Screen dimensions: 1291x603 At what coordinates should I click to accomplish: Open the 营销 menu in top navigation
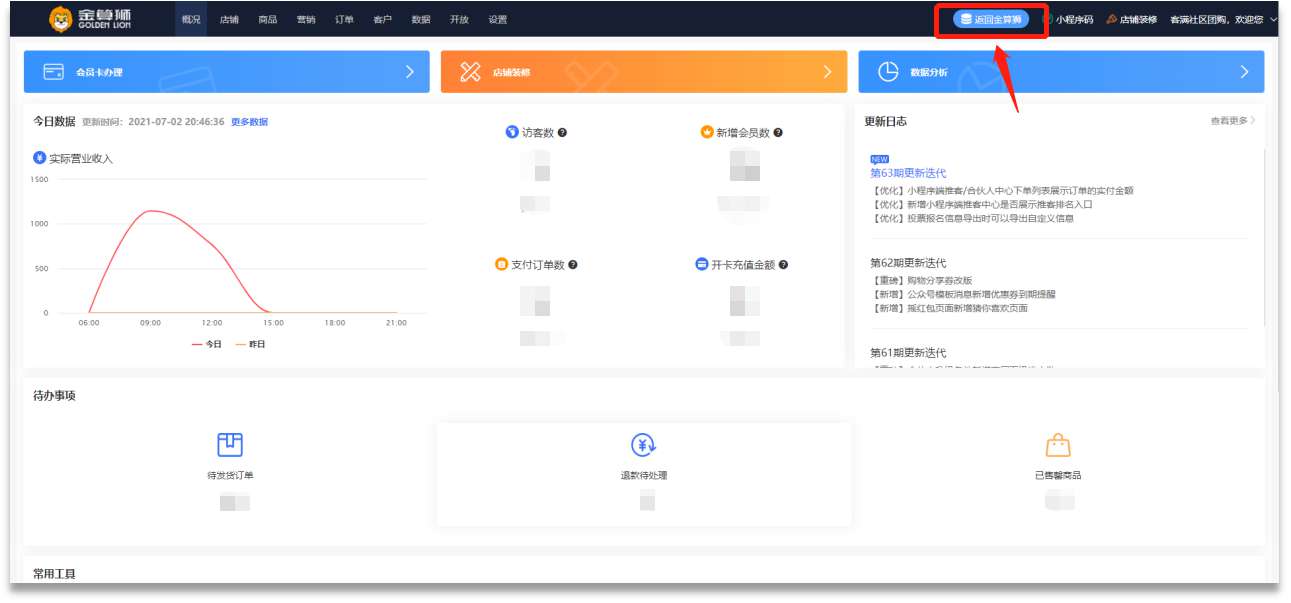306,20
